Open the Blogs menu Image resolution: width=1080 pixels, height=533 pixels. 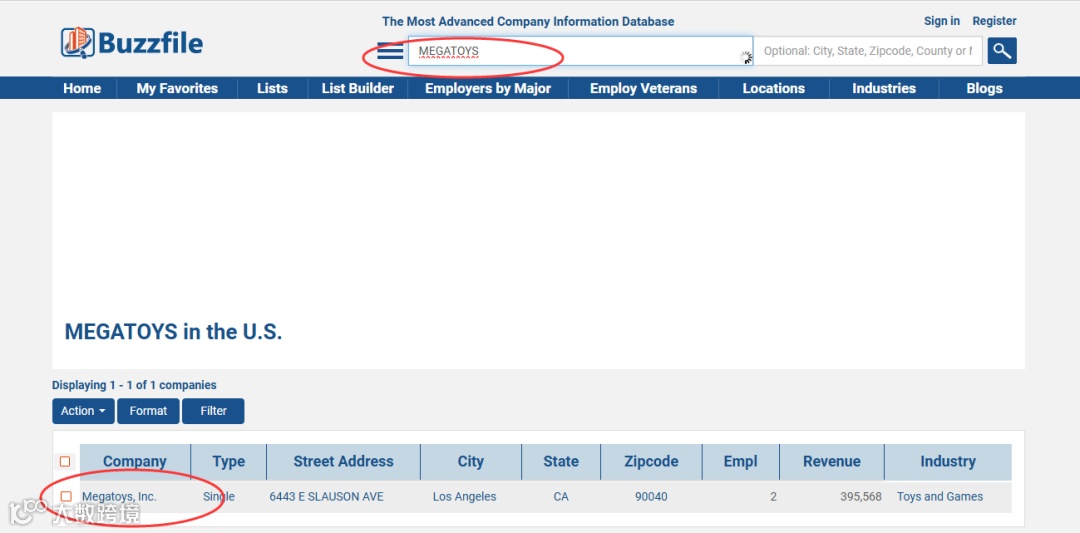tap(984, 88)
